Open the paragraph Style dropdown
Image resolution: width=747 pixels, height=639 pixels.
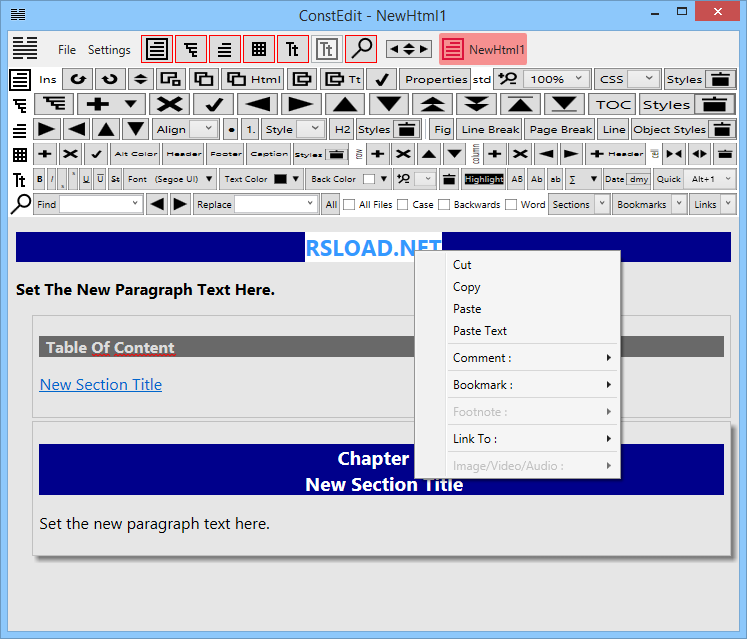[x=309, y=129]
